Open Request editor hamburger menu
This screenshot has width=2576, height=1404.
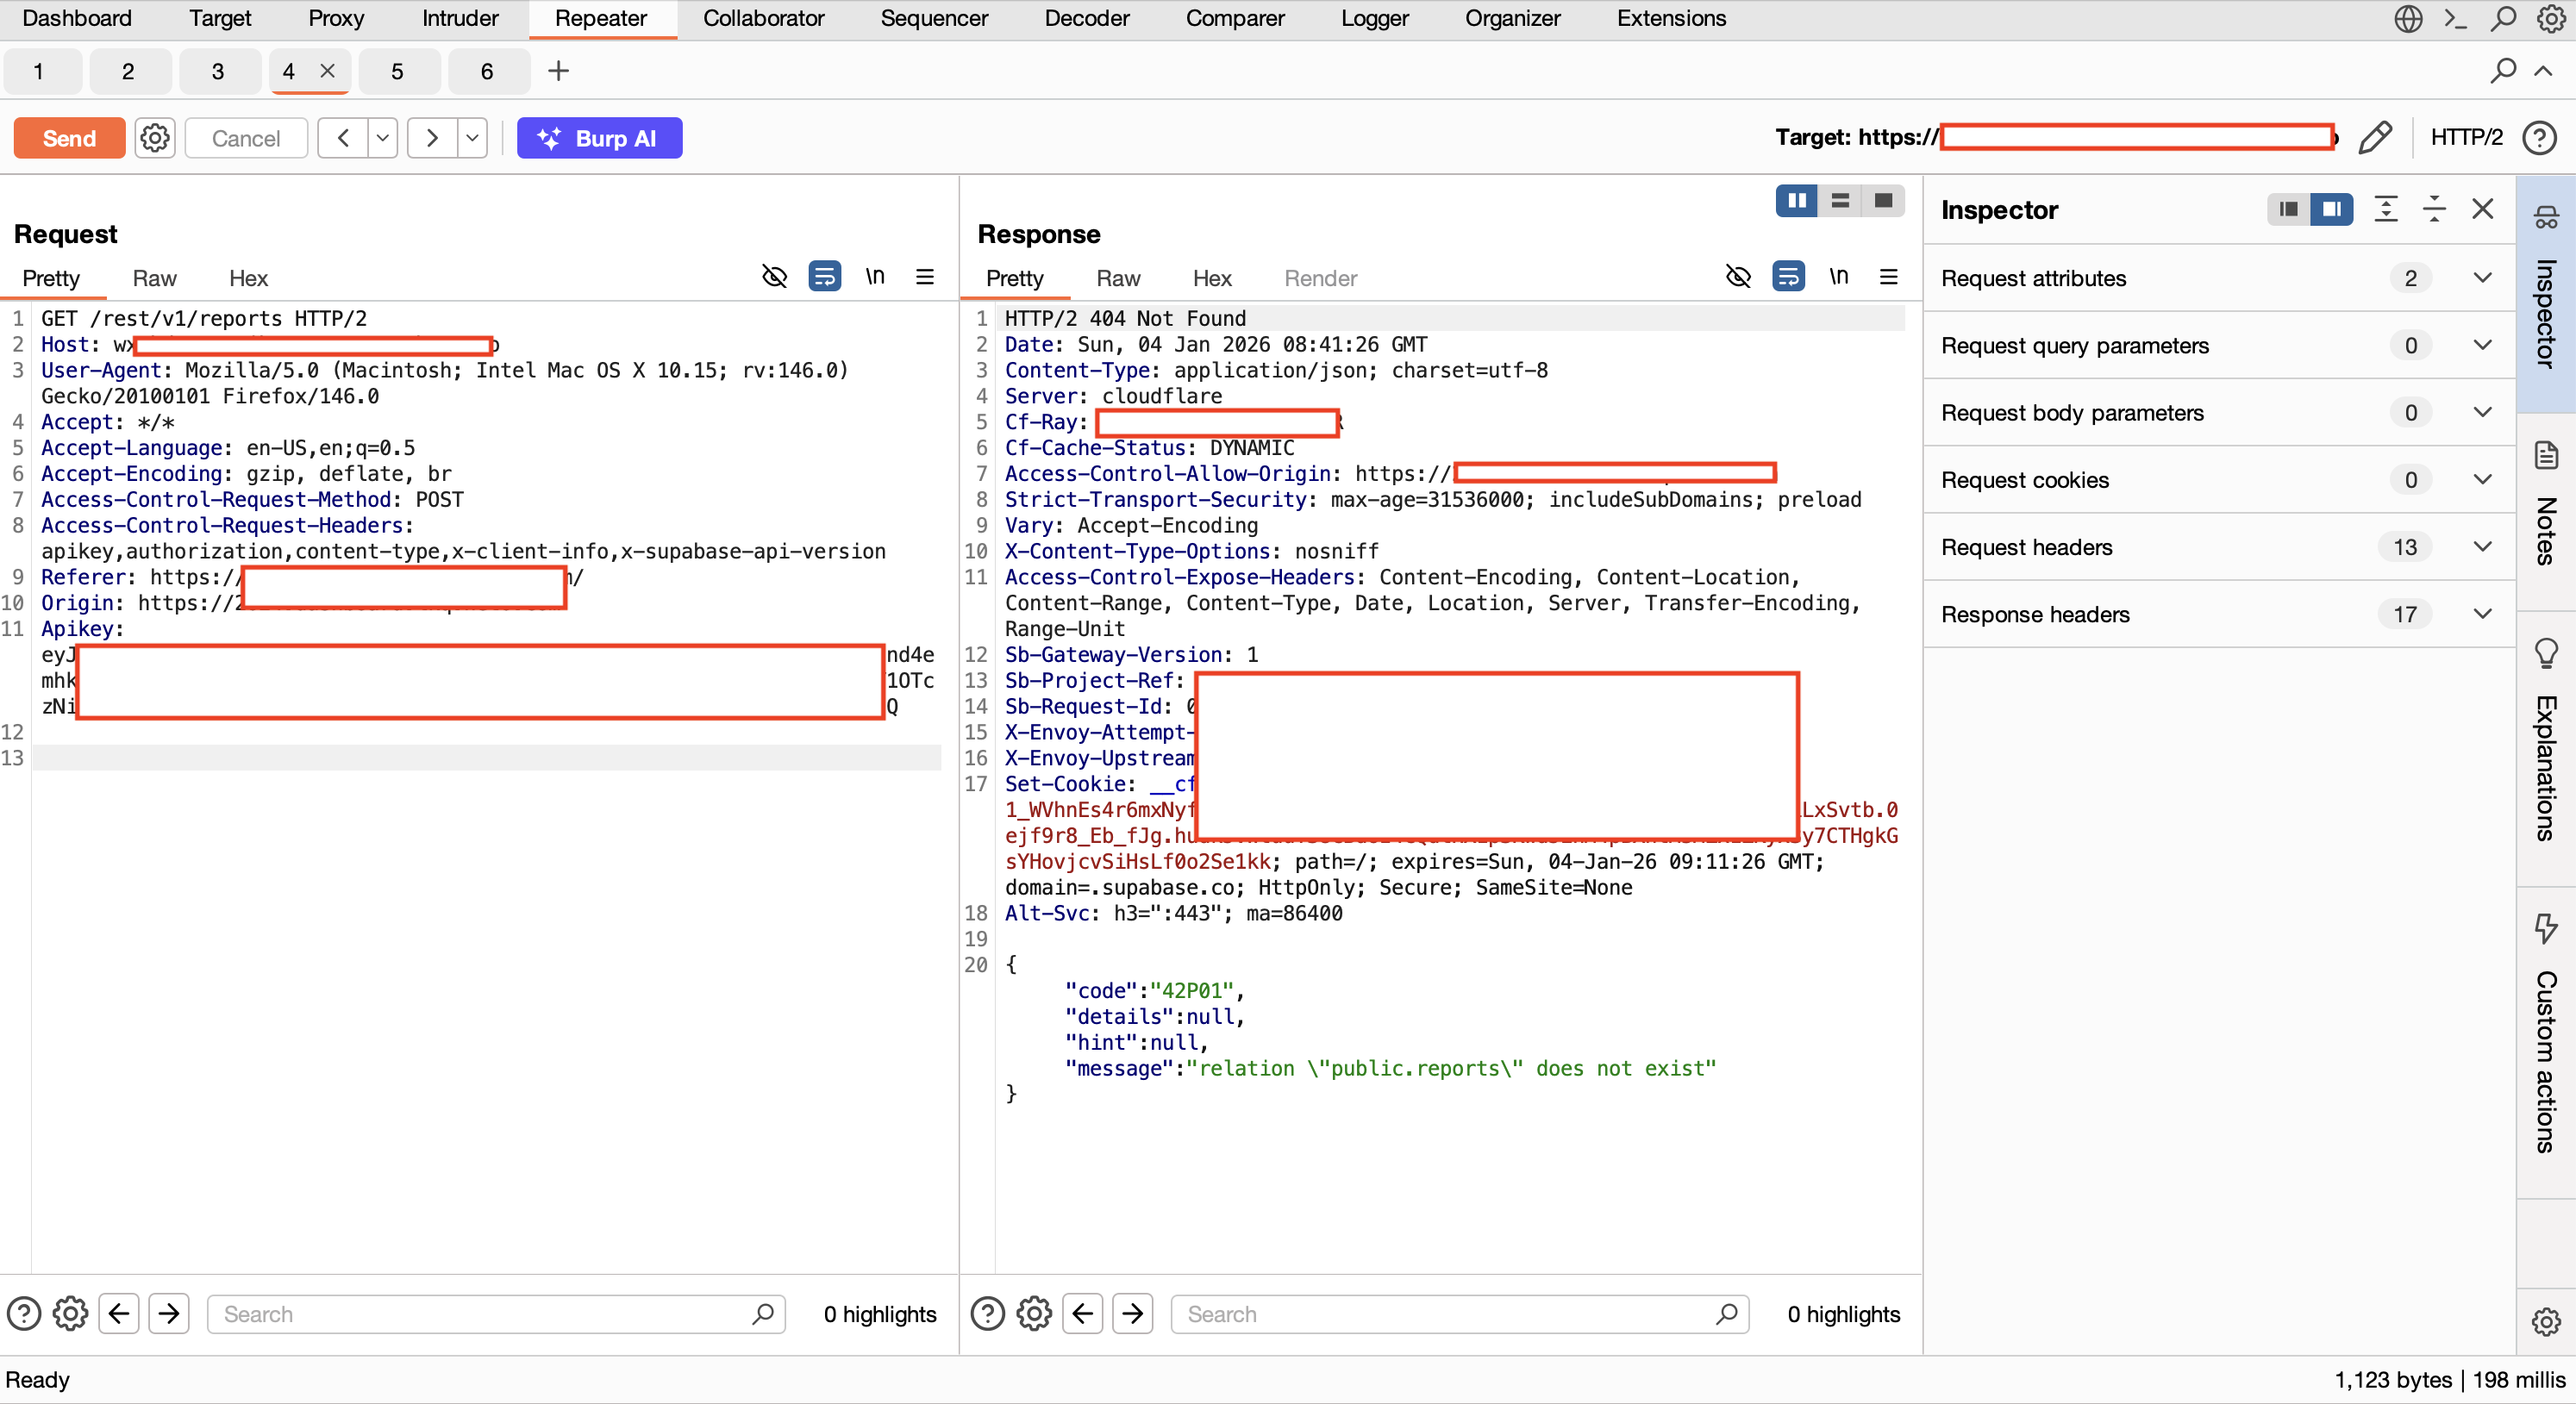point(925,276)
